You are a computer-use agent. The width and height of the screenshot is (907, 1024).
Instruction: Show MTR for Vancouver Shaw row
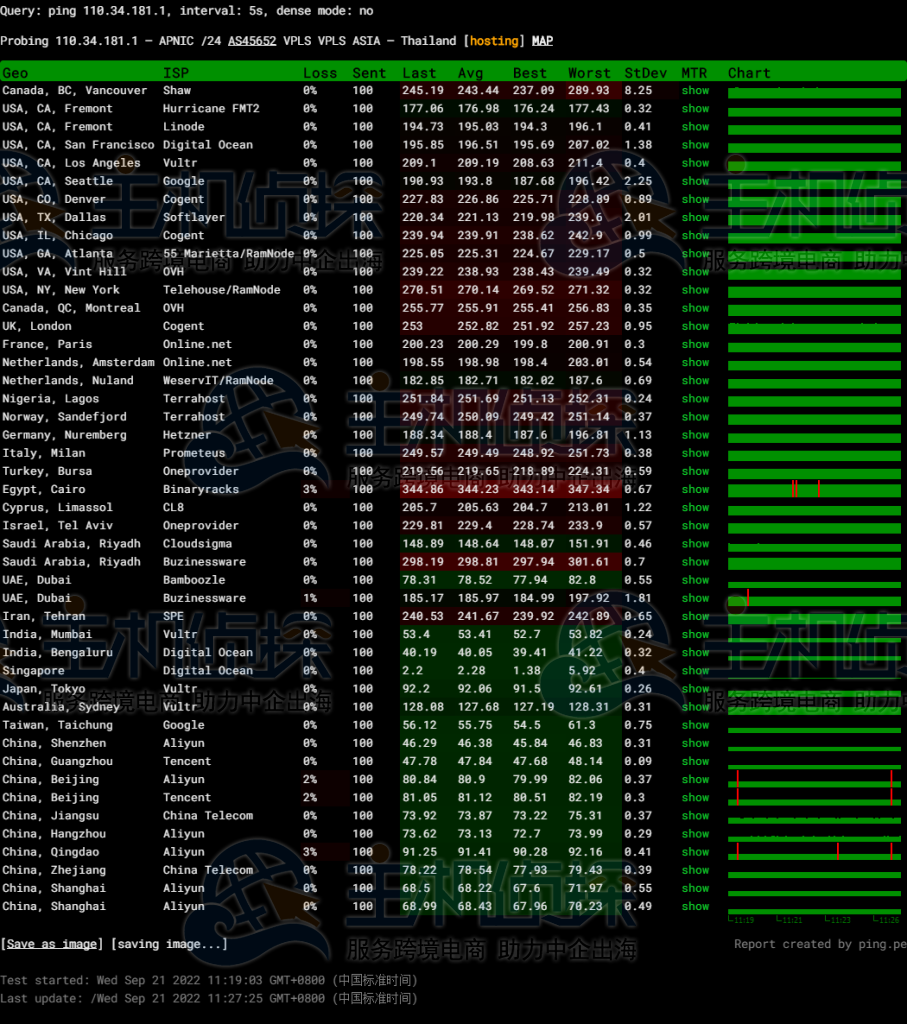click(695, 91)
